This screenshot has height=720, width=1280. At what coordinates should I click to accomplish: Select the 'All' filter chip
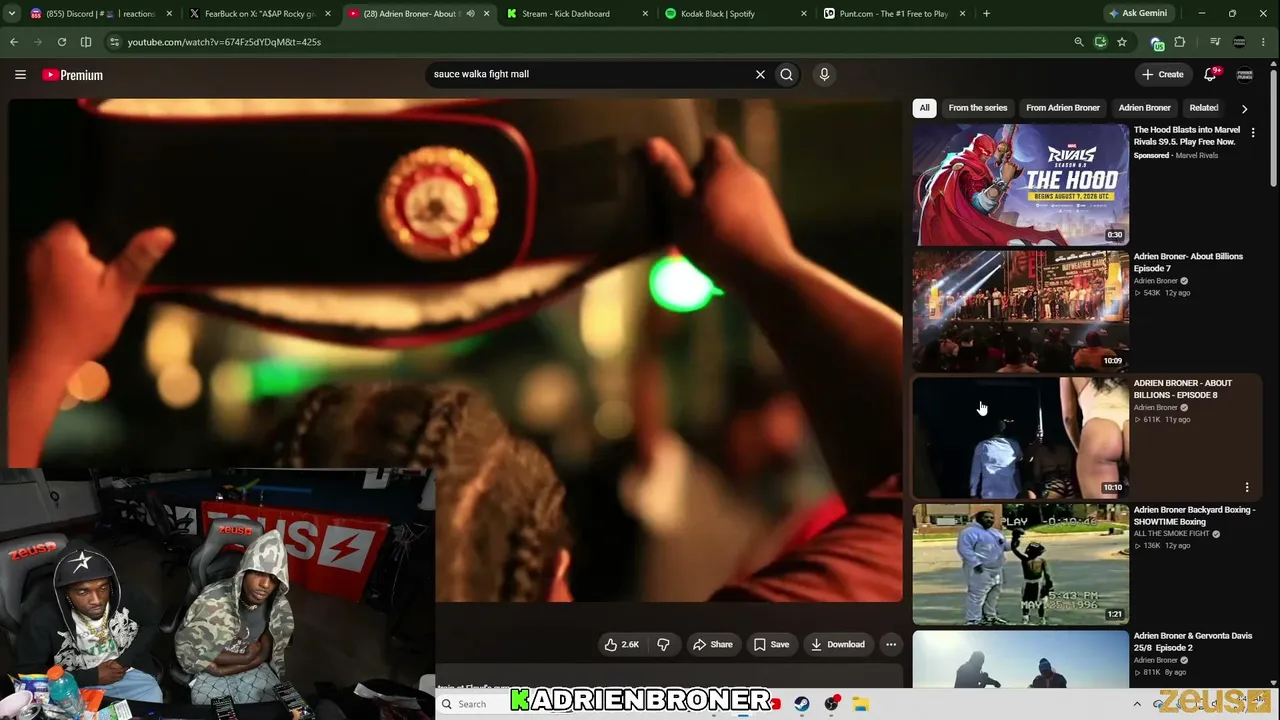point(924,108)
